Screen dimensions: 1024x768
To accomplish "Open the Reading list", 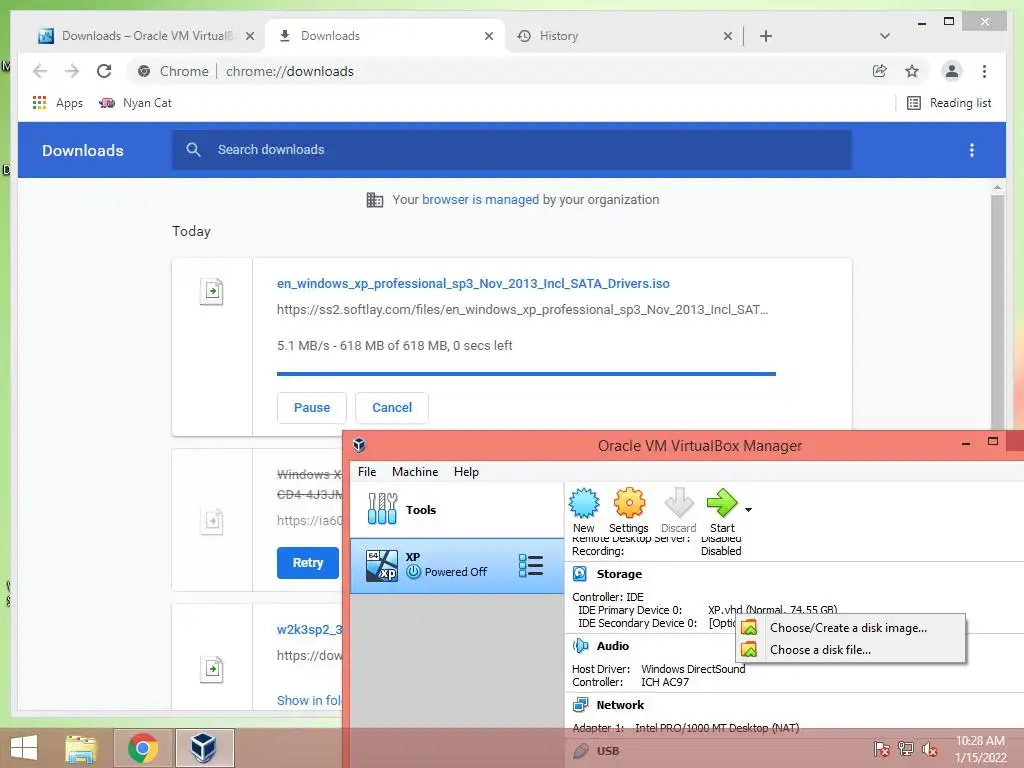I will tap(949, 103).
